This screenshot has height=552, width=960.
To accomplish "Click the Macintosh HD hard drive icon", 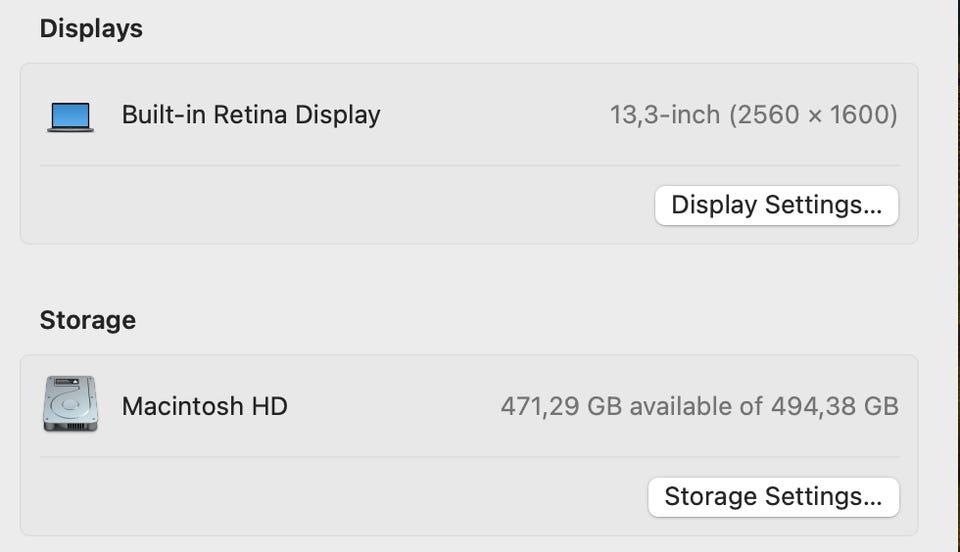I will (70, 405).
